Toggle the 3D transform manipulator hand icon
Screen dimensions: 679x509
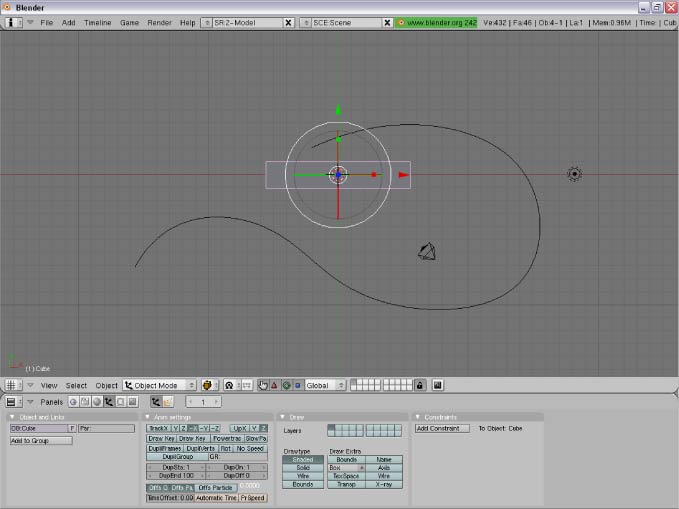(263, 385)
